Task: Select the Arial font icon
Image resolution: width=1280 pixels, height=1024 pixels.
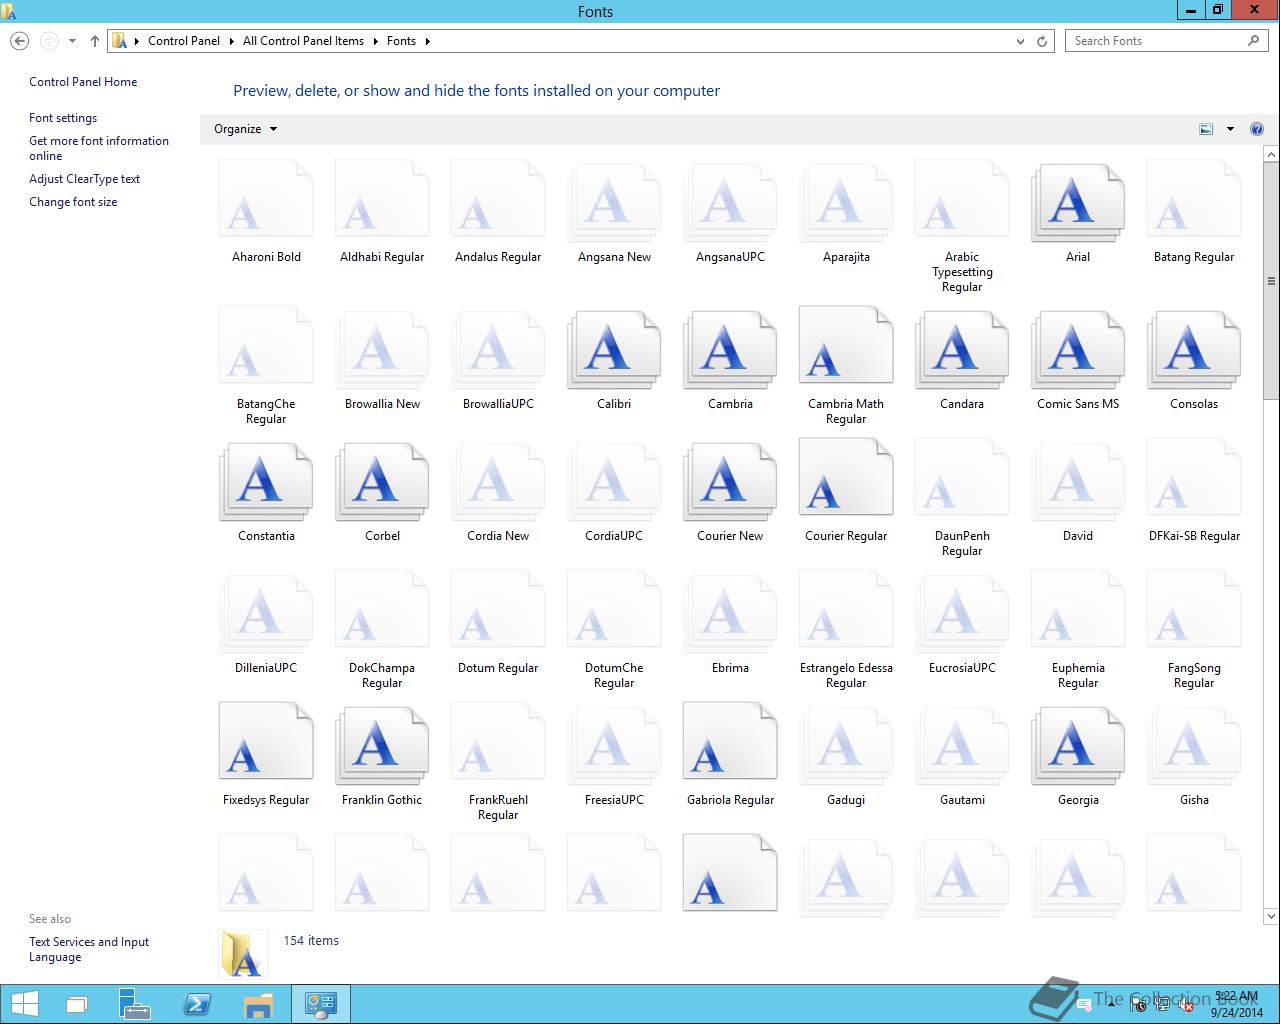Action: point(1078,204)
